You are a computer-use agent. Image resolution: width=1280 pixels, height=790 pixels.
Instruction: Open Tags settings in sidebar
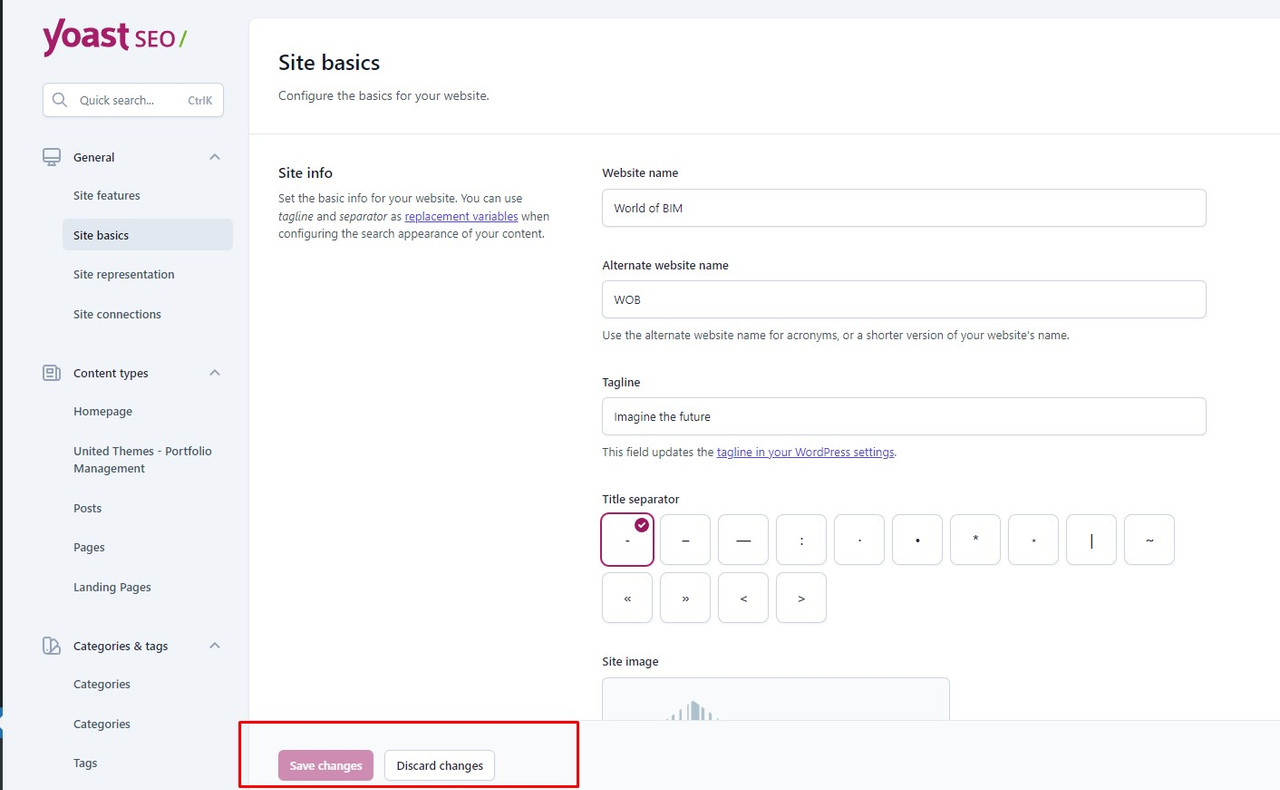[x=86, y=763]
